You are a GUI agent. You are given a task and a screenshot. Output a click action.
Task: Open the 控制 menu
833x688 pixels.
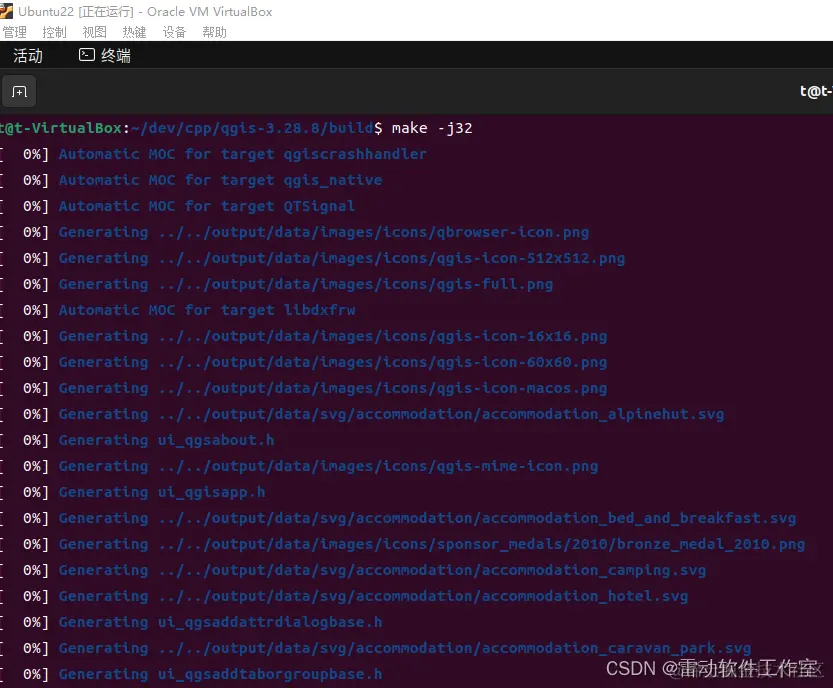(x=54, y=32)
